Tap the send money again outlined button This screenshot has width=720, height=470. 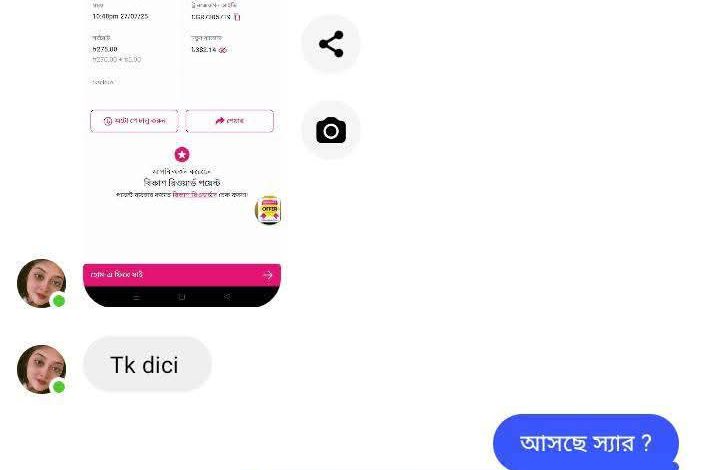tap(134, 121)
